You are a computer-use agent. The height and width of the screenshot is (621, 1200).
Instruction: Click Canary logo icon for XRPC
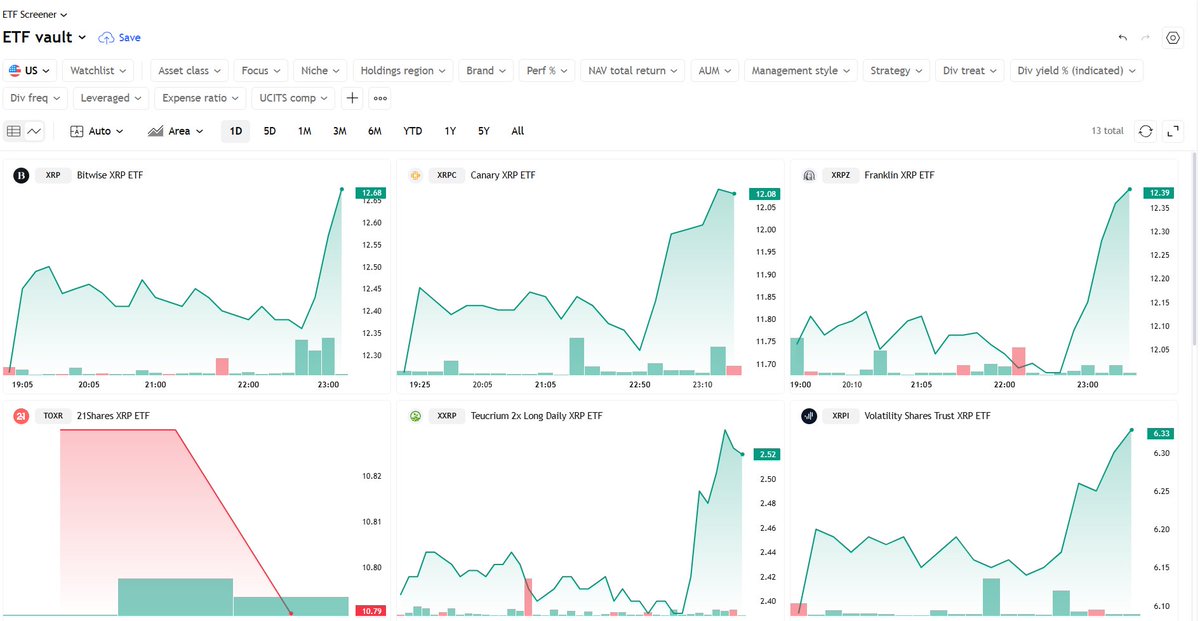[415, 175]
